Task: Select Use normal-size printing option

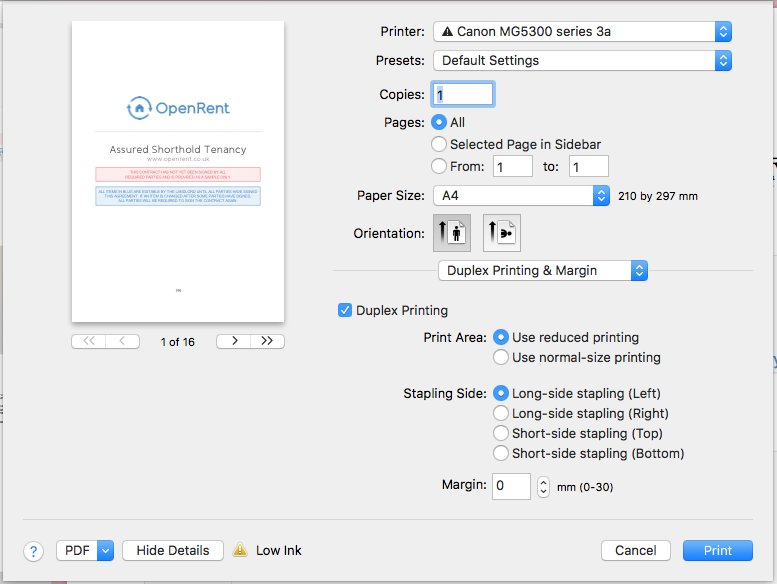Action: 501,357
